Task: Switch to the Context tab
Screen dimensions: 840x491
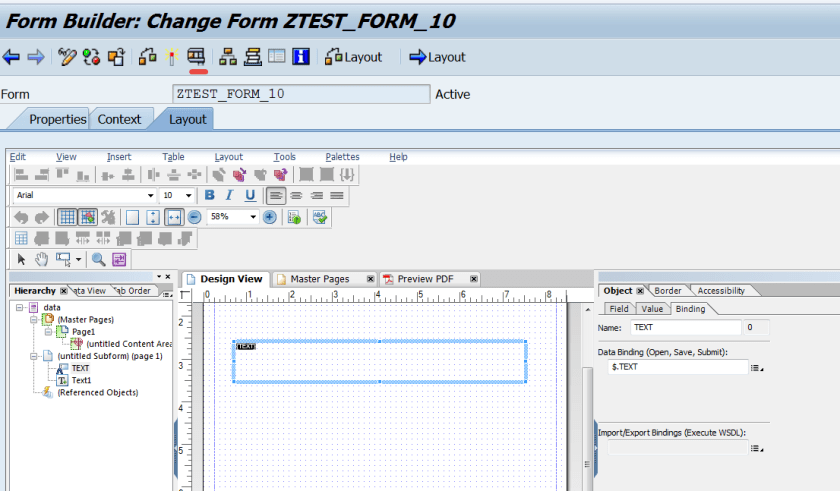Action: [x=119, y=119]
